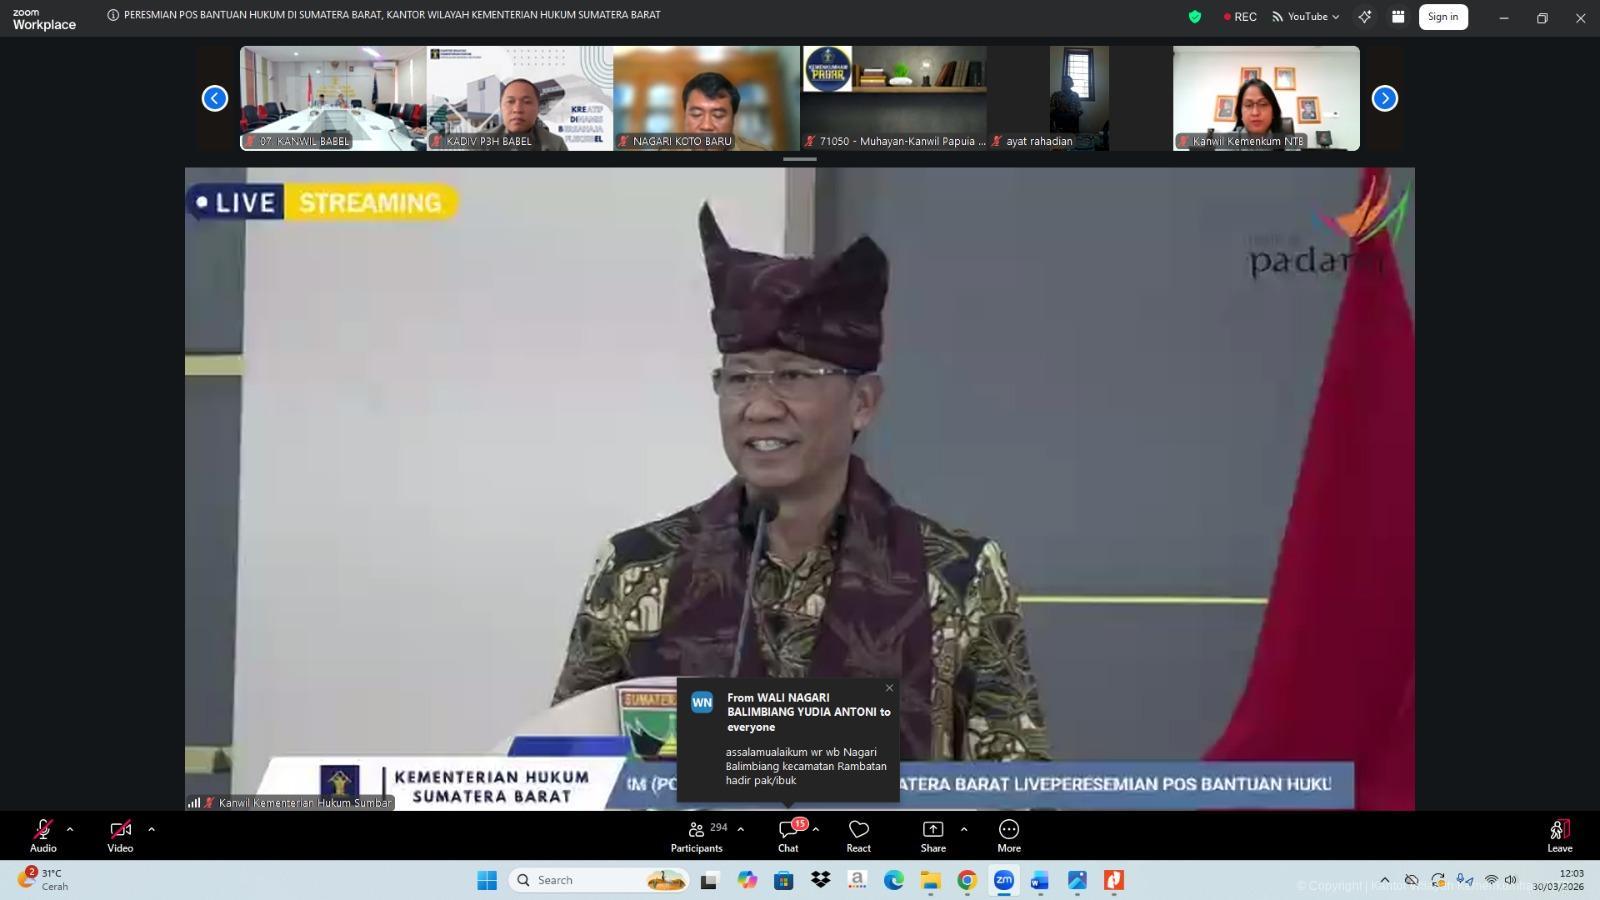Select the Kanwil Kemenkum NTB video tile
This screenshot has height=900, width=1600.
tap(1264, 97)
